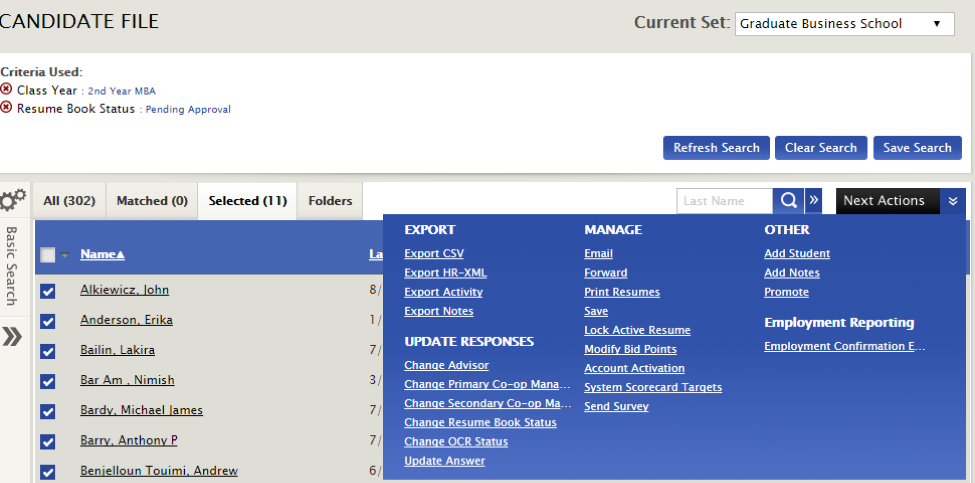Select the Selected (11) tab

point(247,201)
